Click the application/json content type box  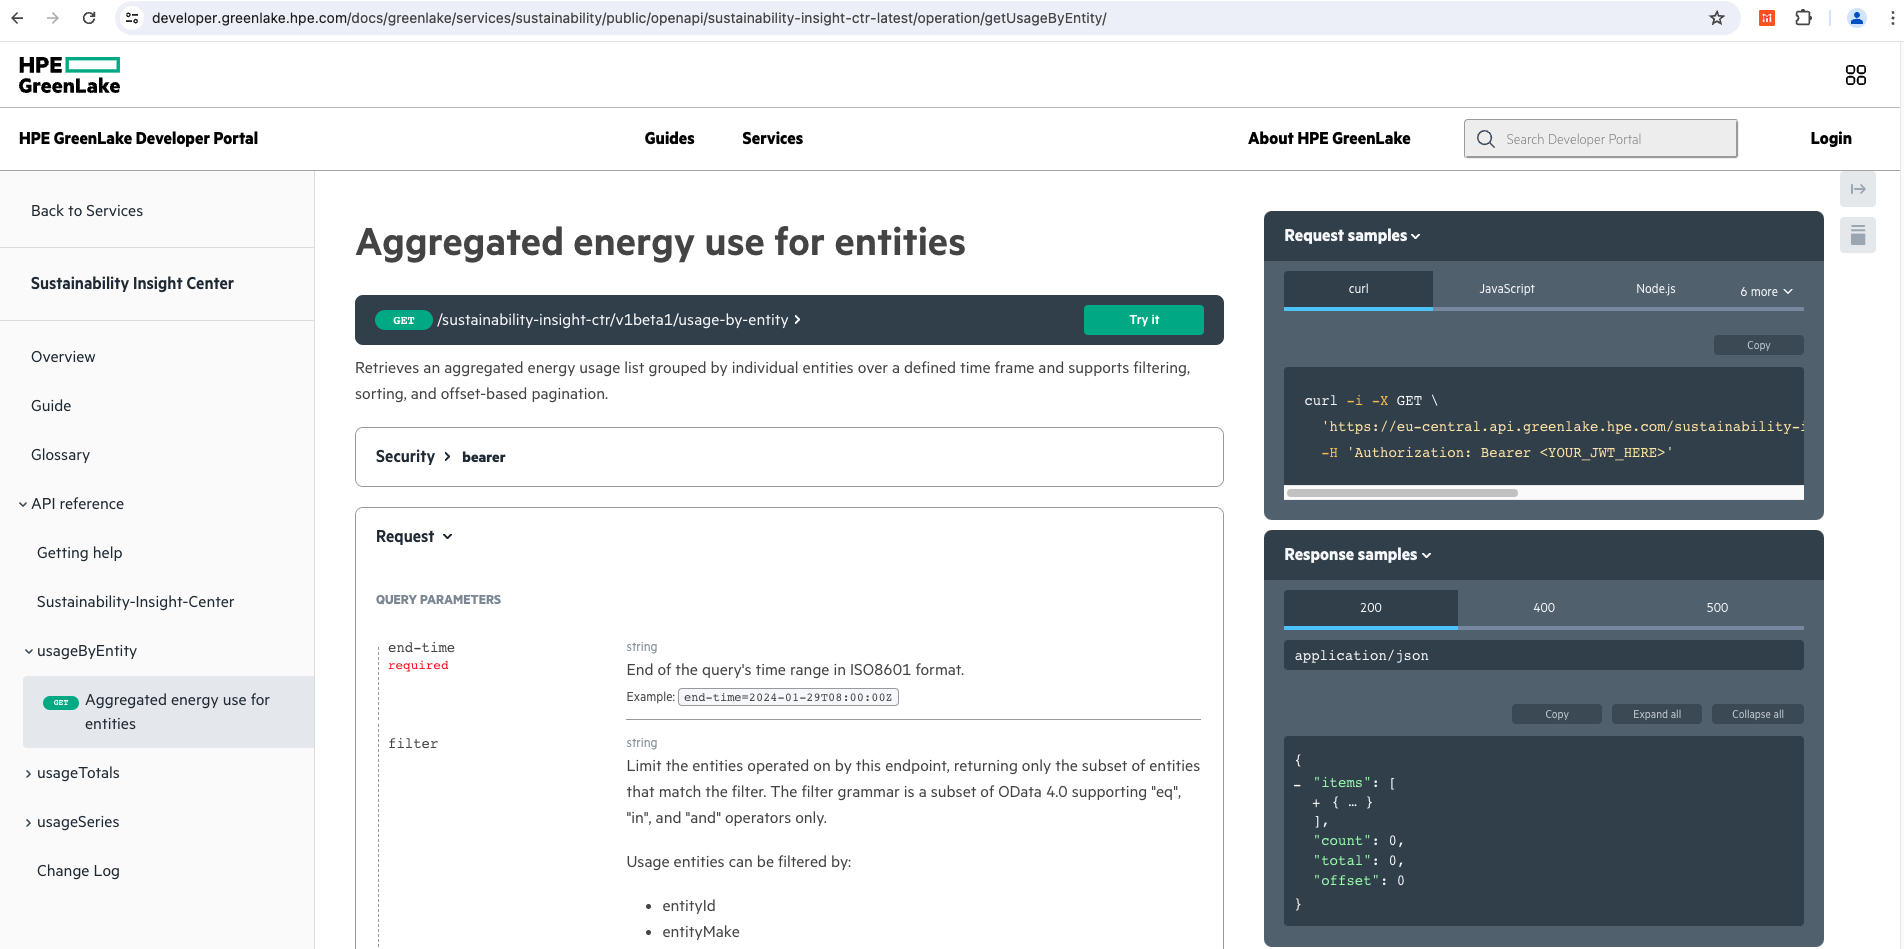pos(1543,656)
